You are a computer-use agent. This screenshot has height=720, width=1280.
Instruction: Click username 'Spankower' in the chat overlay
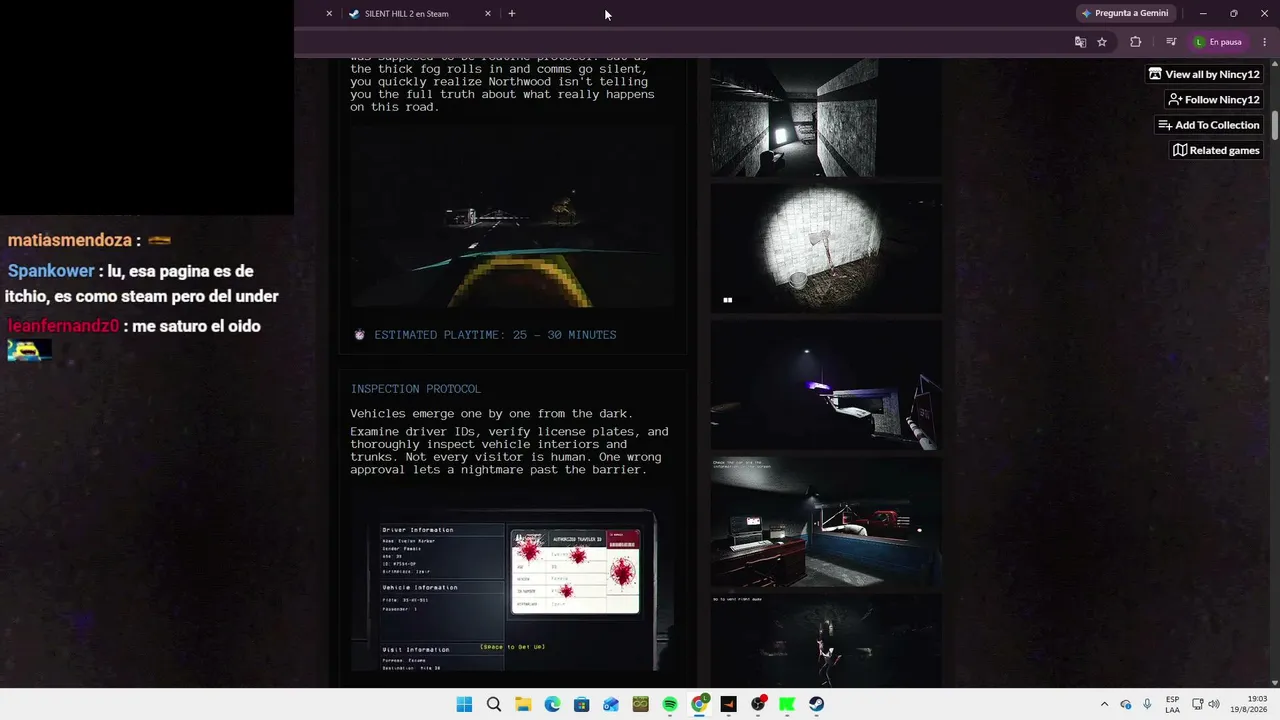point(51,271)
